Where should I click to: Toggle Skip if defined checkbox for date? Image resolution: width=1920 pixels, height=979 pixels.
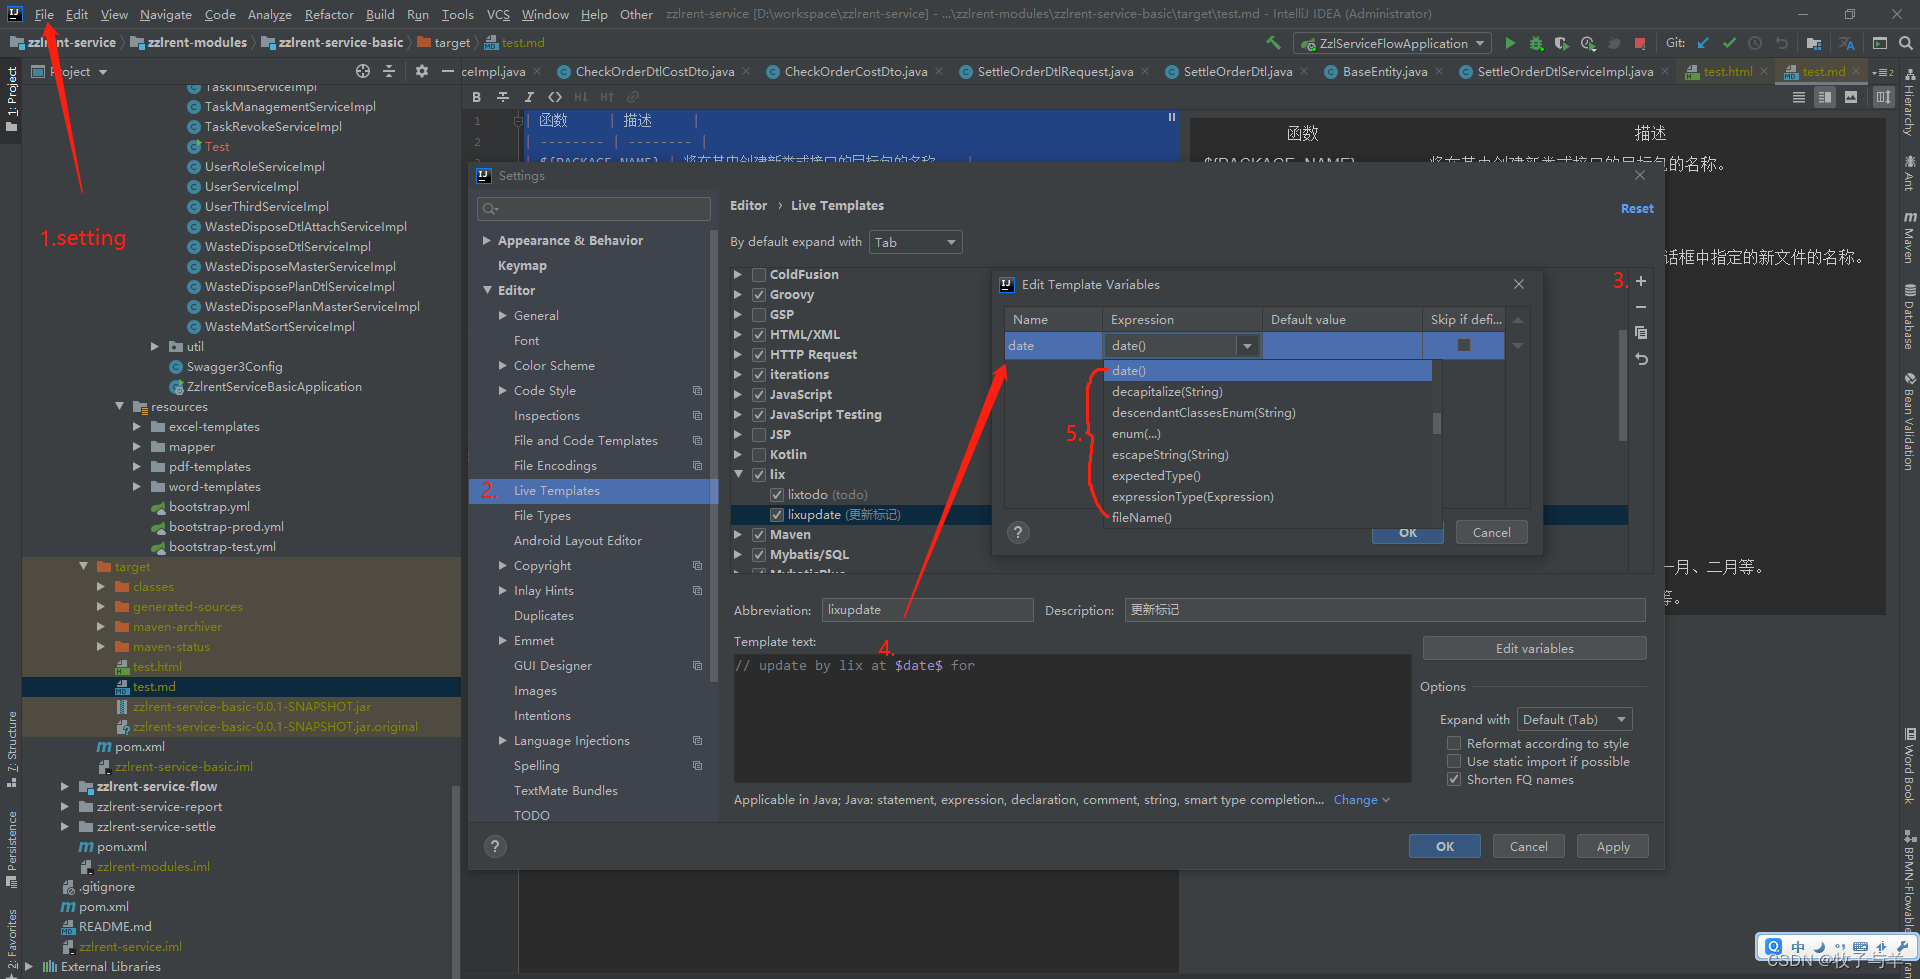tap(1464, 345)
